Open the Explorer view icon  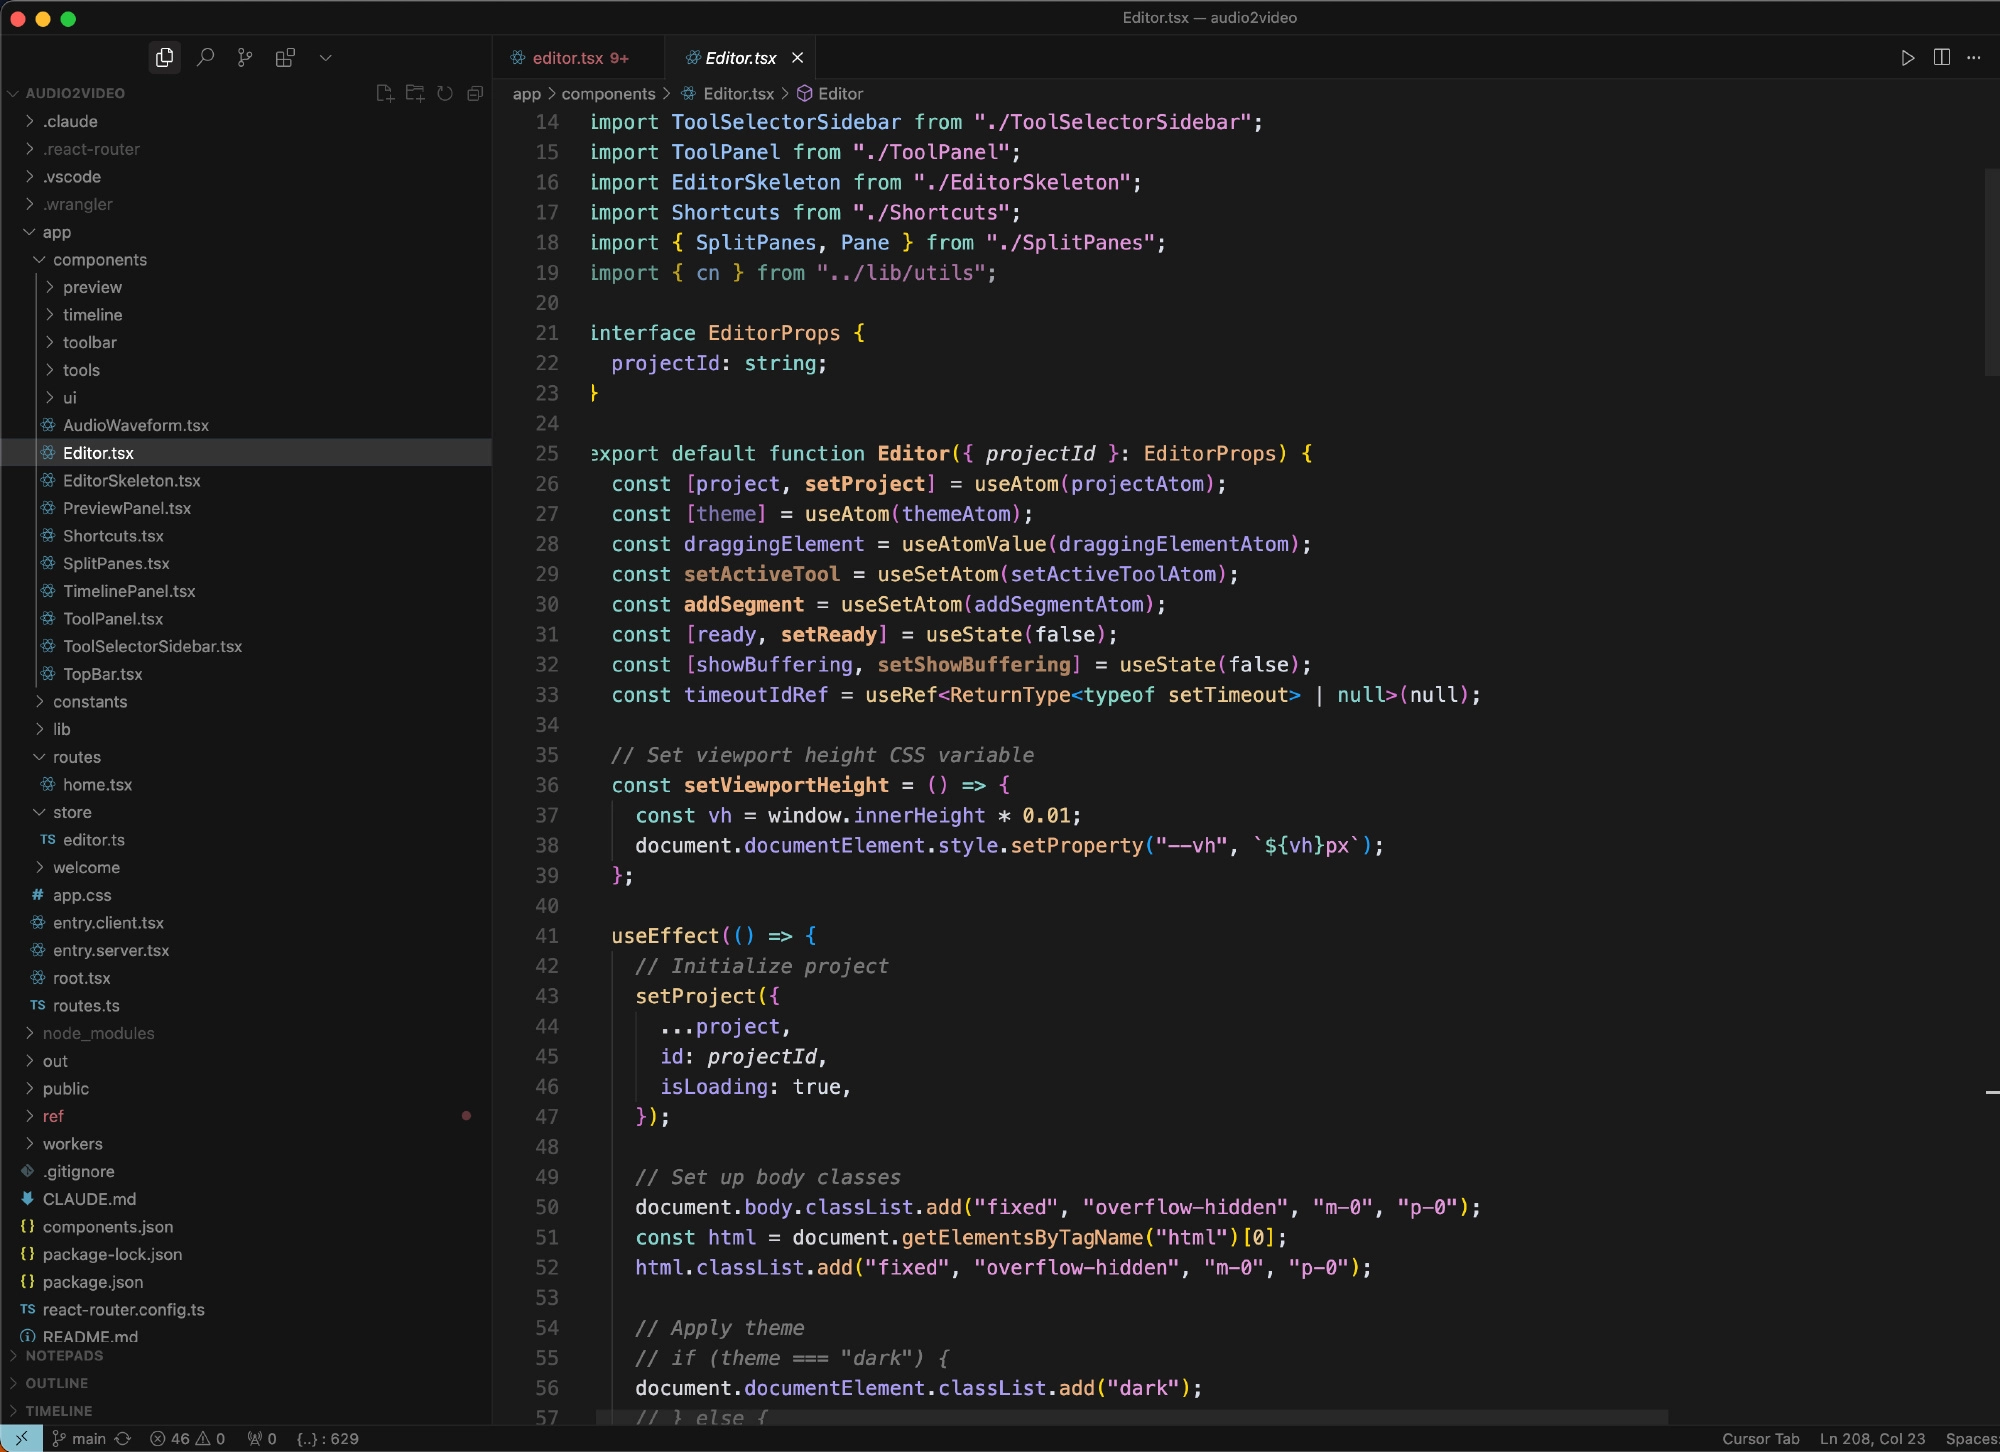click(x=165, y=58)
